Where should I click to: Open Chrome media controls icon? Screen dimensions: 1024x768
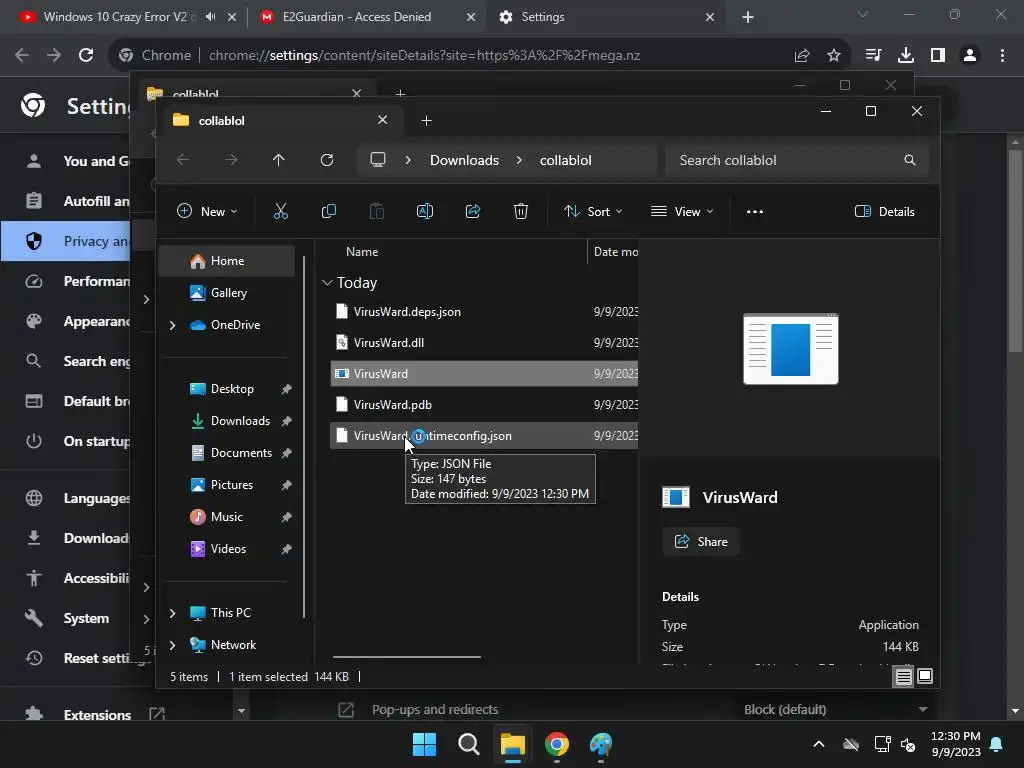point(873,56)
